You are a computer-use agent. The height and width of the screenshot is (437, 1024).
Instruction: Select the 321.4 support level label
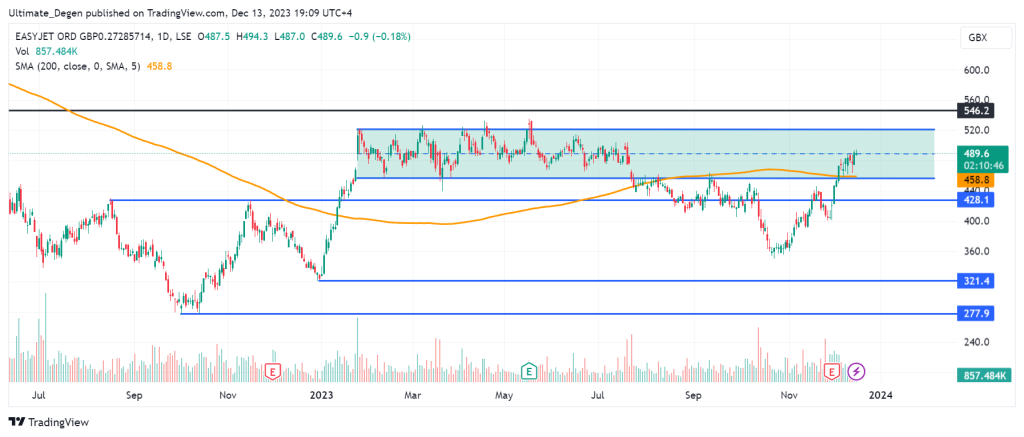pyautogui.click(x=974, y=280)
